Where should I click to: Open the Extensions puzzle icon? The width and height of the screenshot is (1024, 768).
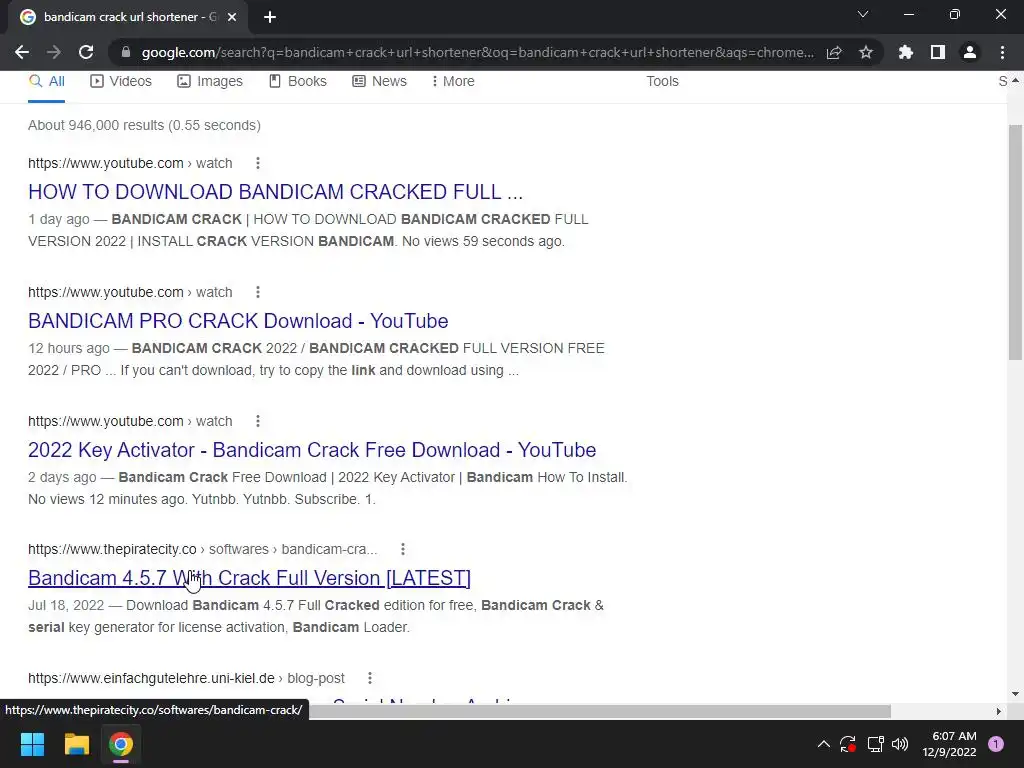pyautogui.click(x=906, y=52)
